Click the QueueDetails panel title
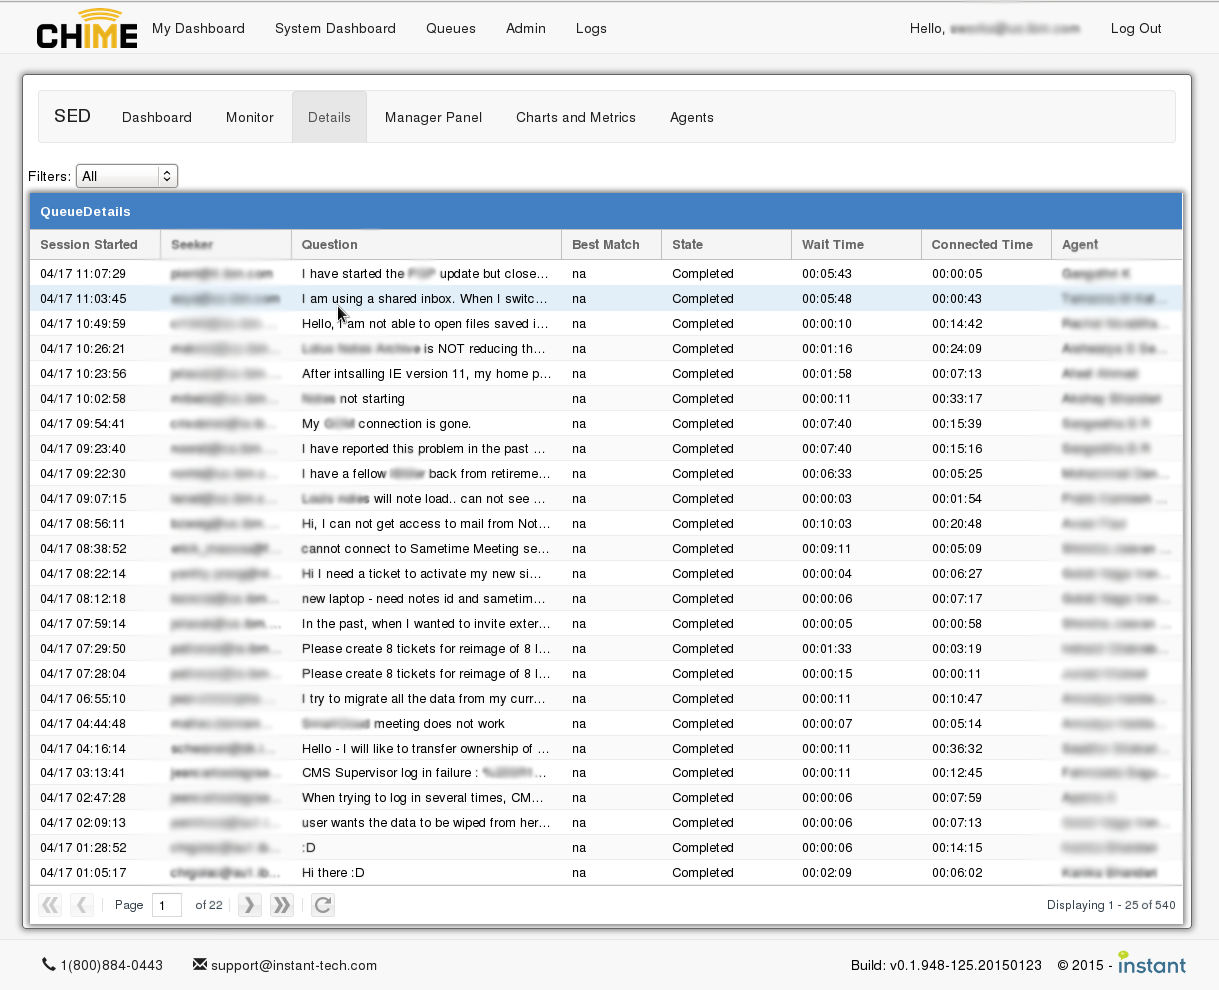 pos(85,212)
